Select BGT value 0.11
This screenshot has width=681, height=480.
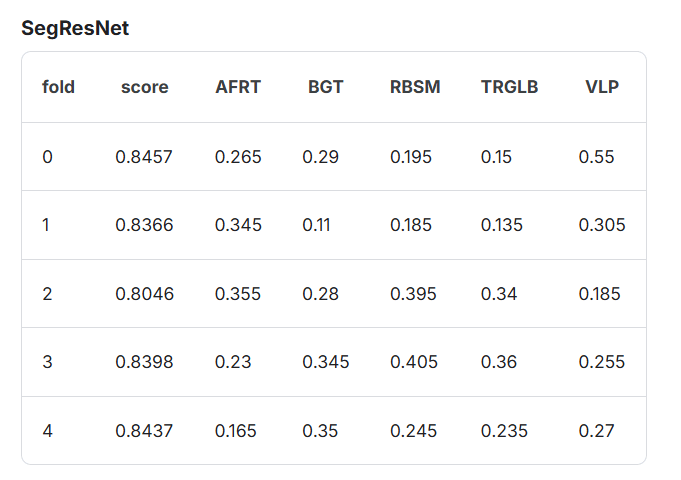pyautogui.click(x=316, y=225)
